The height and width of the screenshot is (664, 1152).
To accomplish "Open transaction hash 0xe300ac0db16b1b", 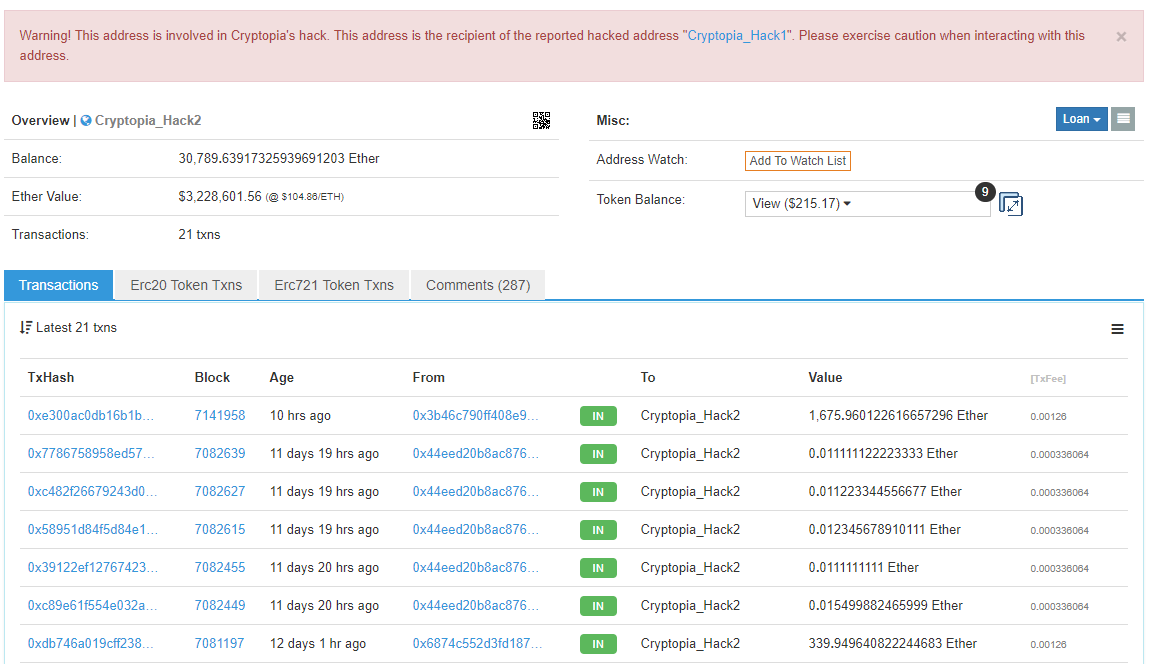I will pos(91,416).
